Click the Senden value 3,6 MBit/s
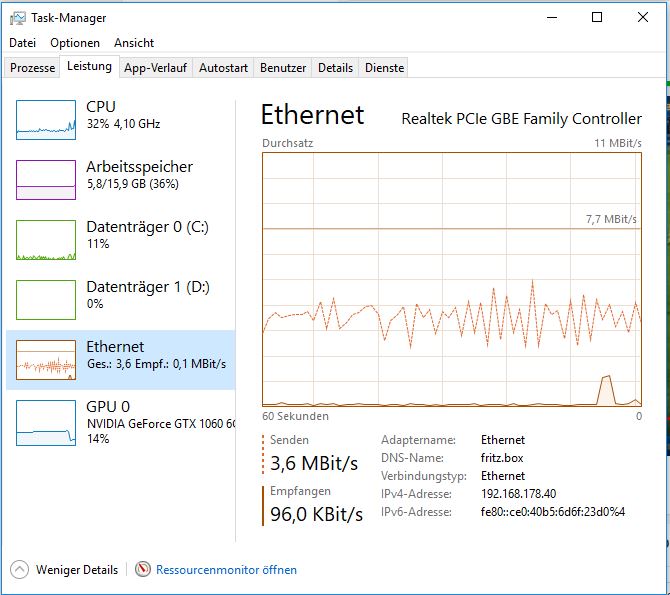Screen dimensions: 670x595 click(x=314, y=463)
